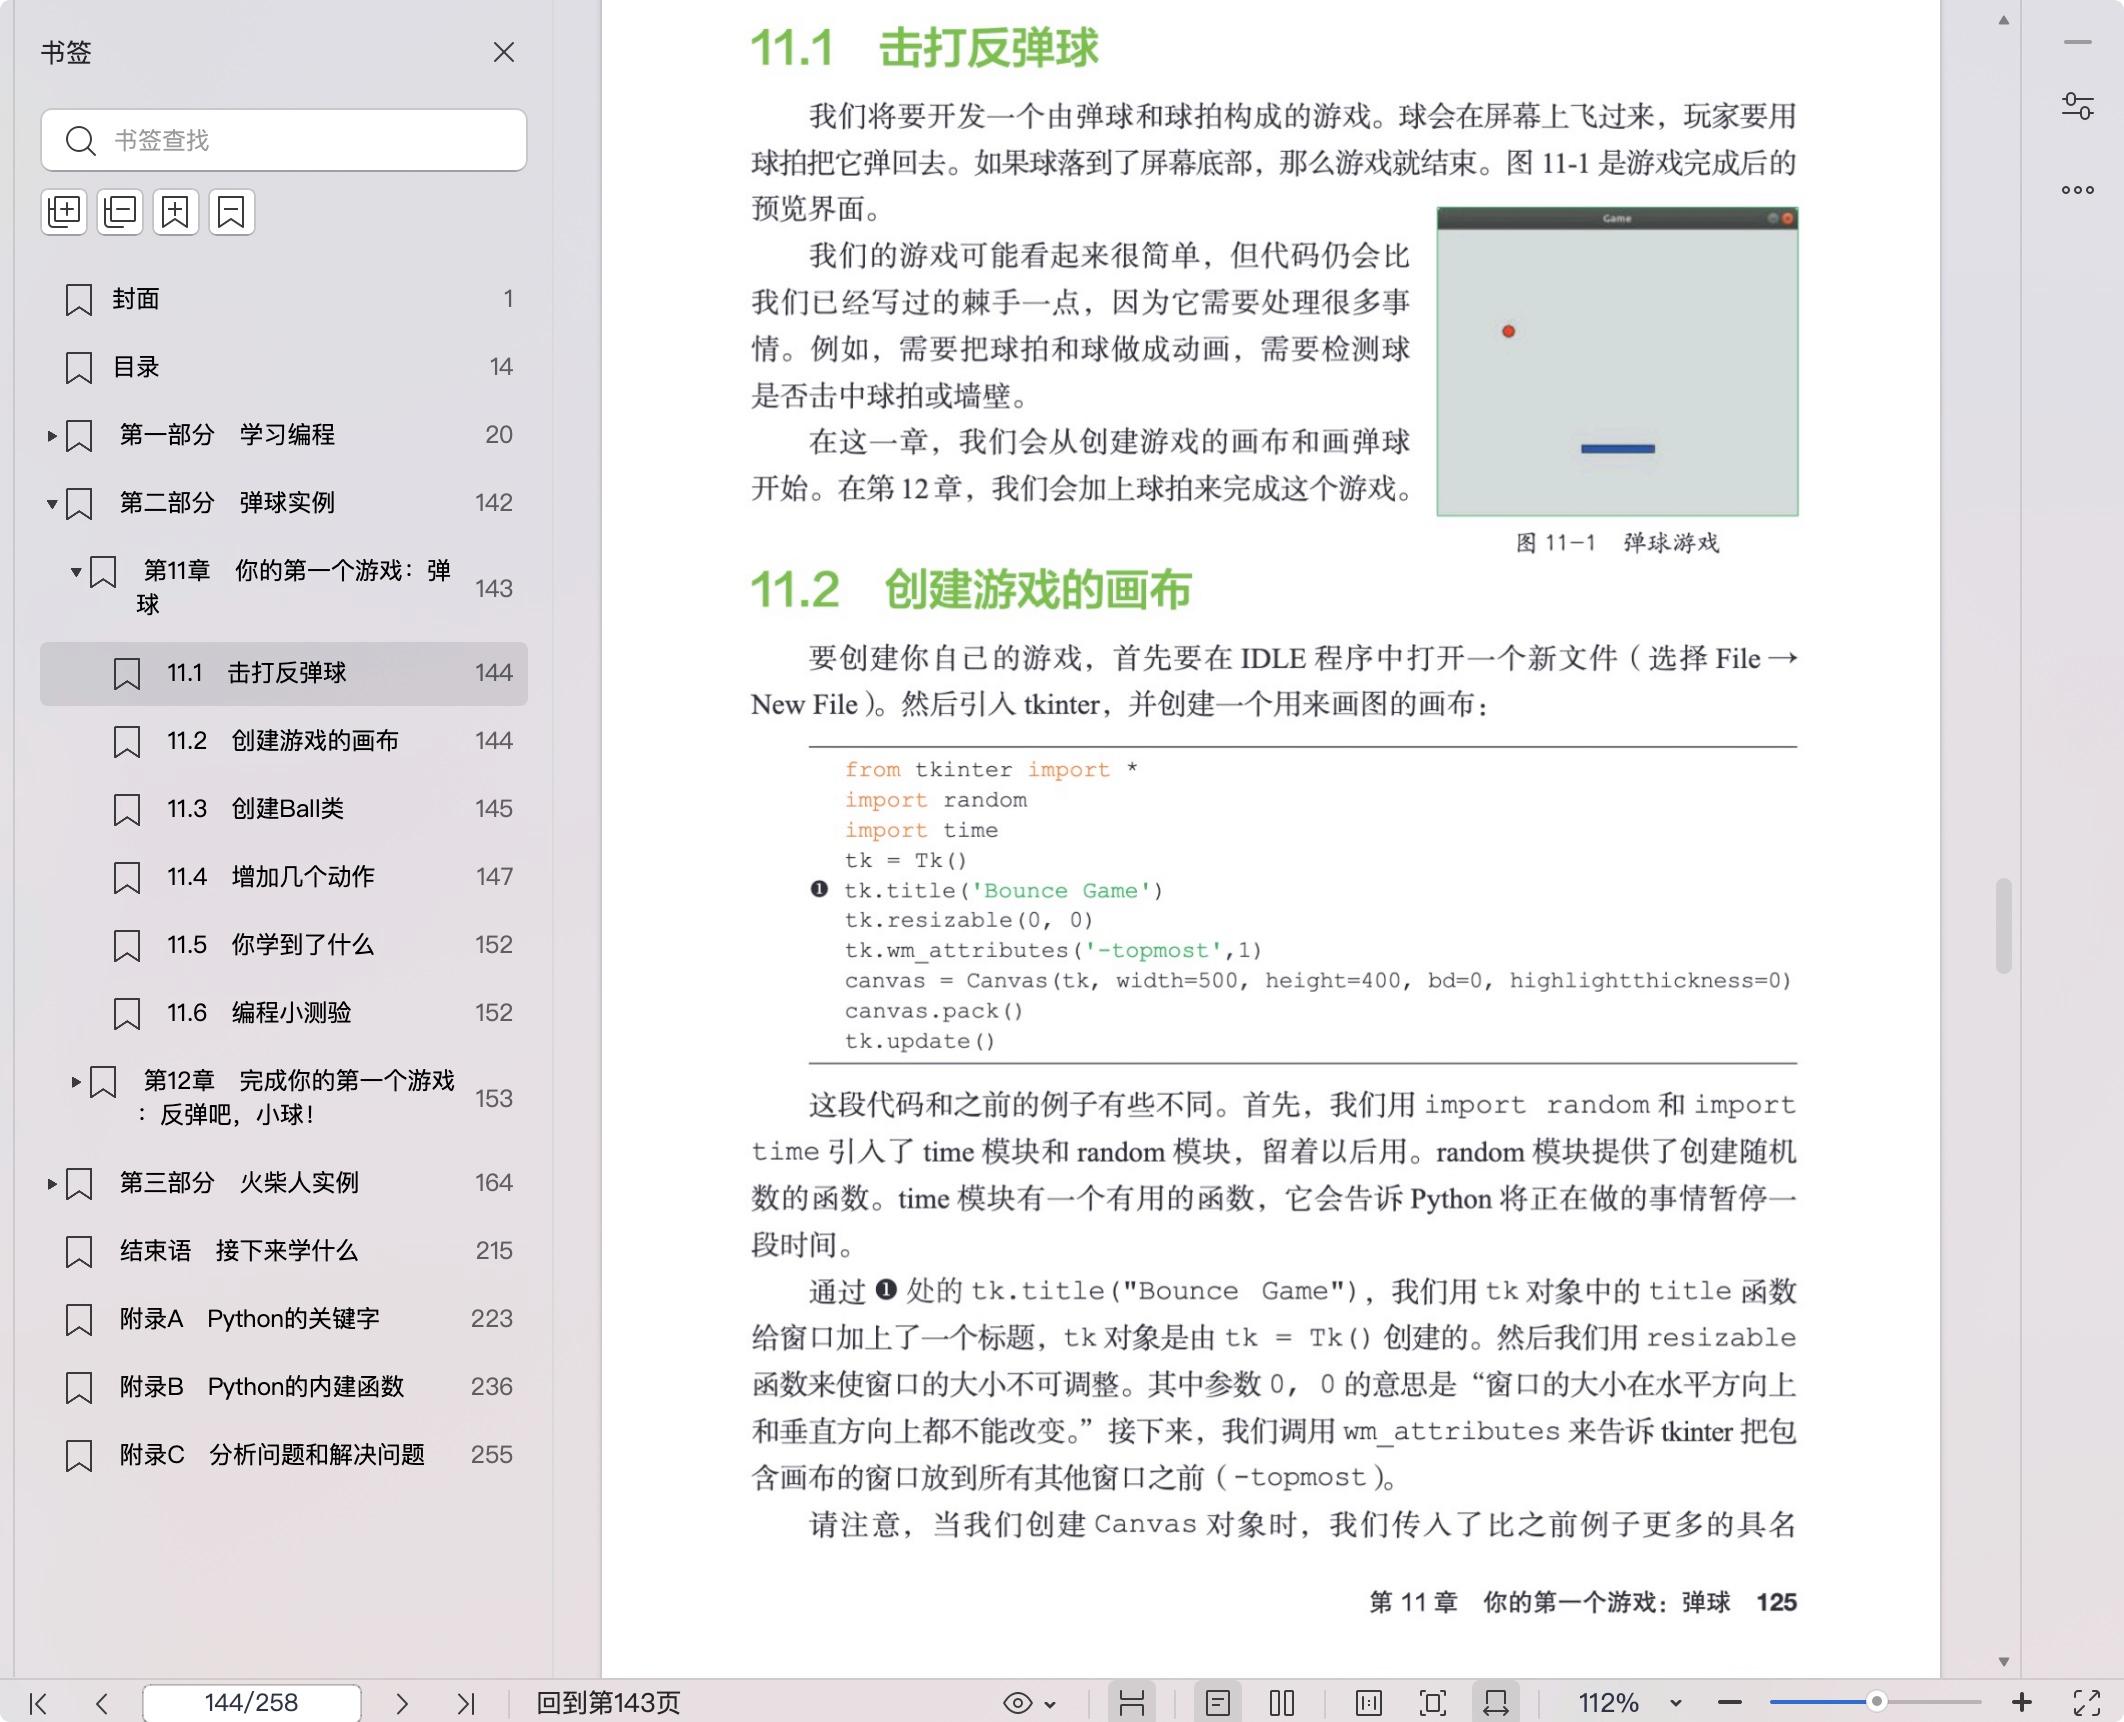Expand all bookmarks icon

pos(64,212)
